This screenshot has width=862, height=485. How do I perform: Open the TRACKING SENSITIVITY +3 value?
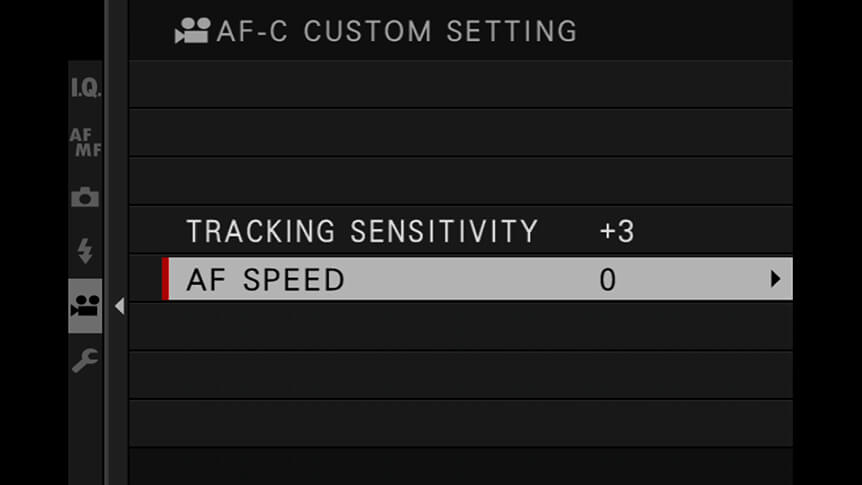[617, 231]
